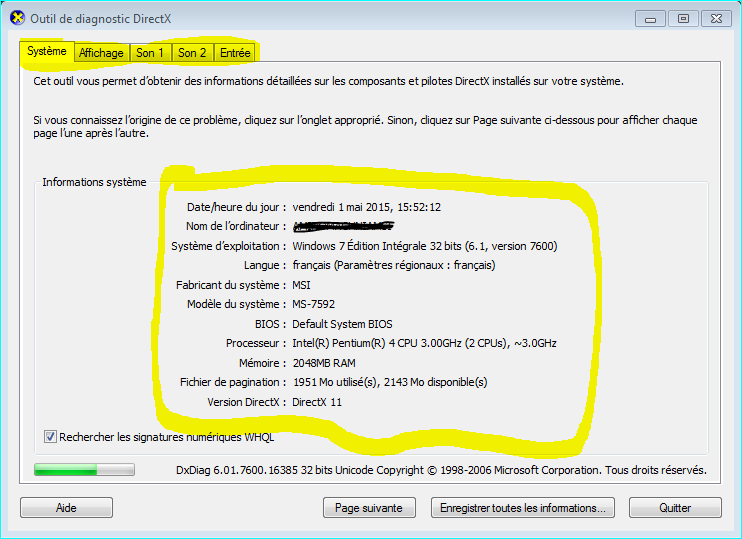Click the '2048MB RAM' memory value
Screen dimensions: 742x539
point(324,363)
